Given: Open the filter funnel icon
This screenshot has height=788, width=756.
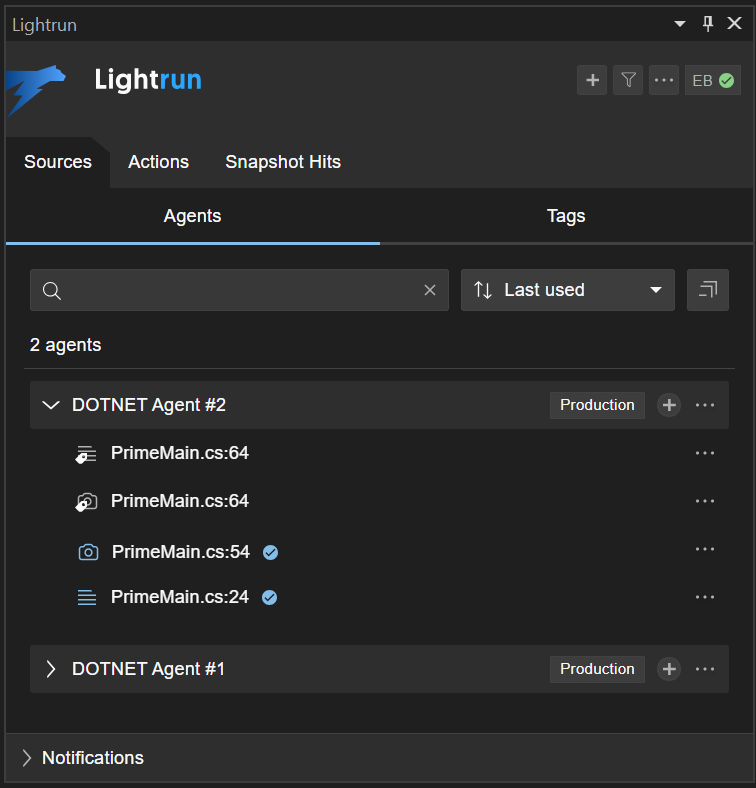Looking at the screenshot, I should coord(628,80).
